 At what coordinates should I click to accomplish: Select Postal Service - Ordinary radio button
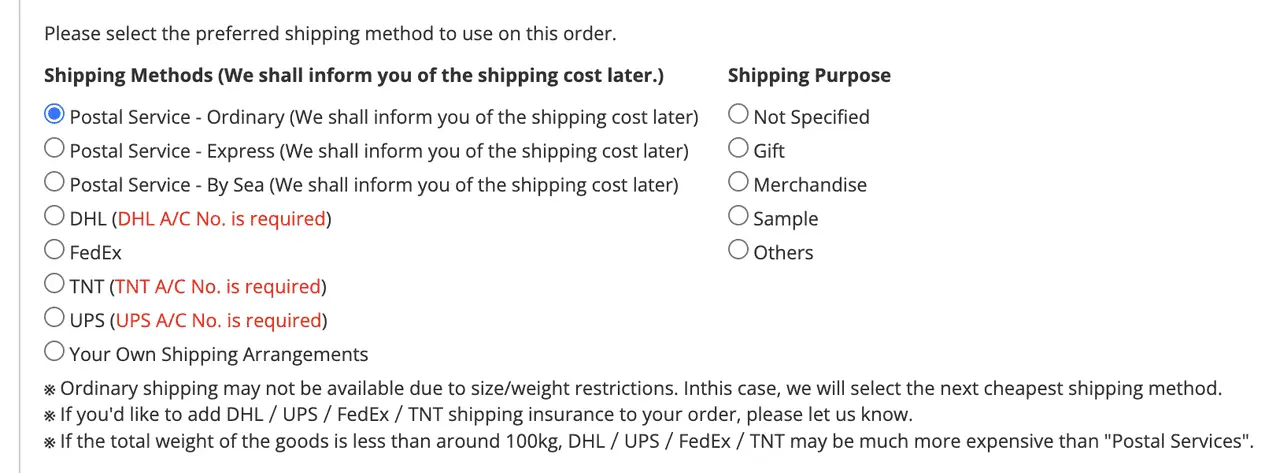[x=55, y=115]
